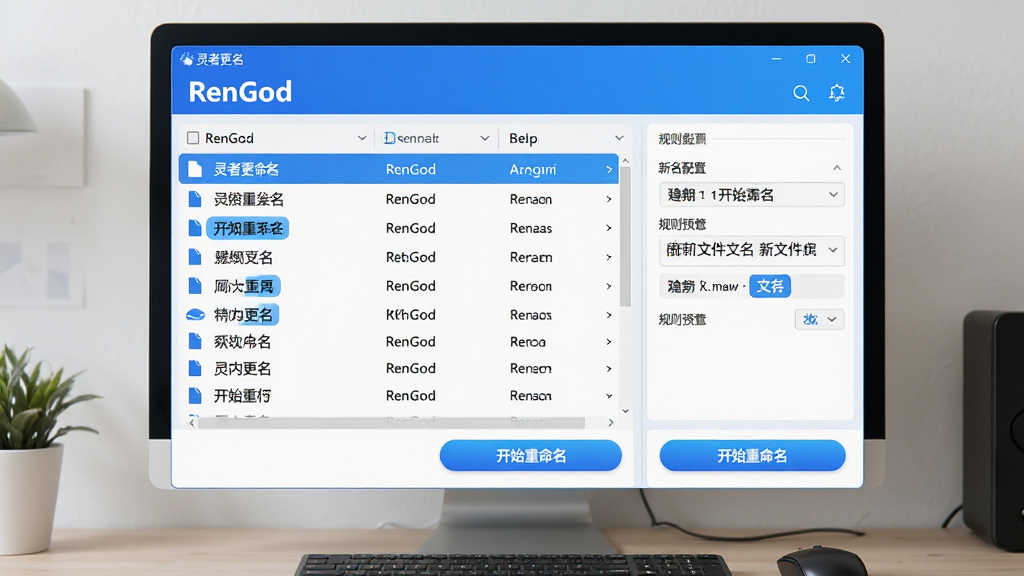Click the KfhGod cell
The height and width of the screenshot is (576, 1024).
coord(410,315)
